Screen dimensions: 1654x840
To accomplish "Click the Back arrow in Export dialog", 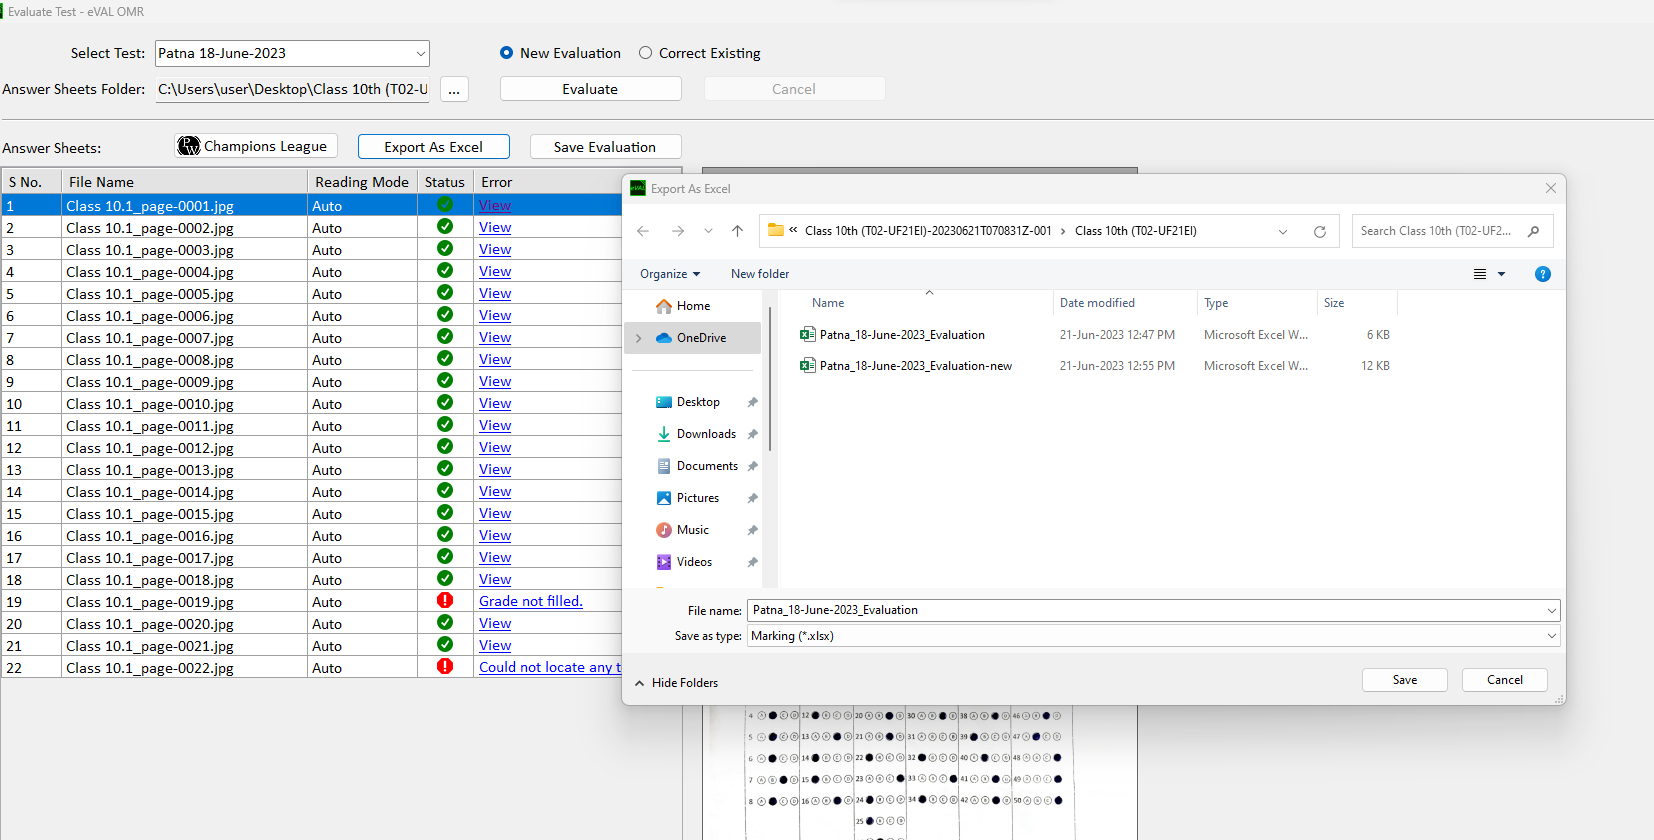I will coord(643,231).
